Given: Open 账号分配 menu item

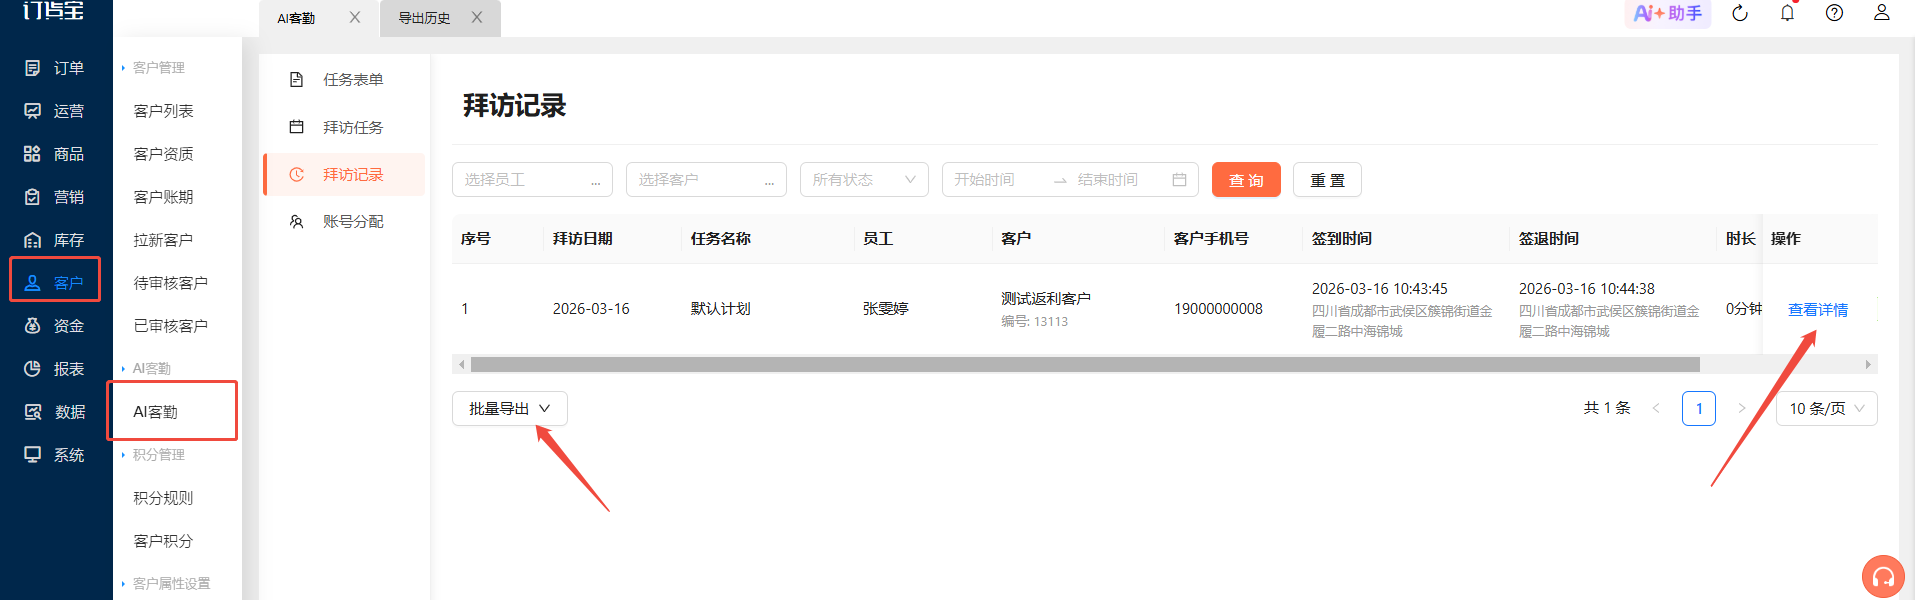Looking at the screenshot, I should click(344, 221).
